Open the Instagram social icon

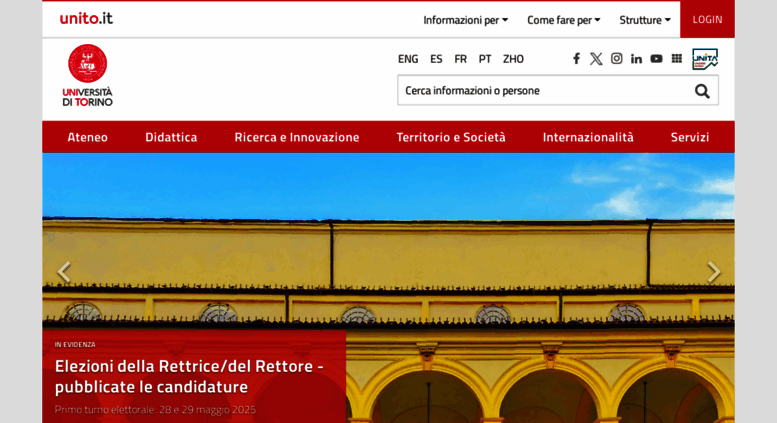click(x=616, y=58)
